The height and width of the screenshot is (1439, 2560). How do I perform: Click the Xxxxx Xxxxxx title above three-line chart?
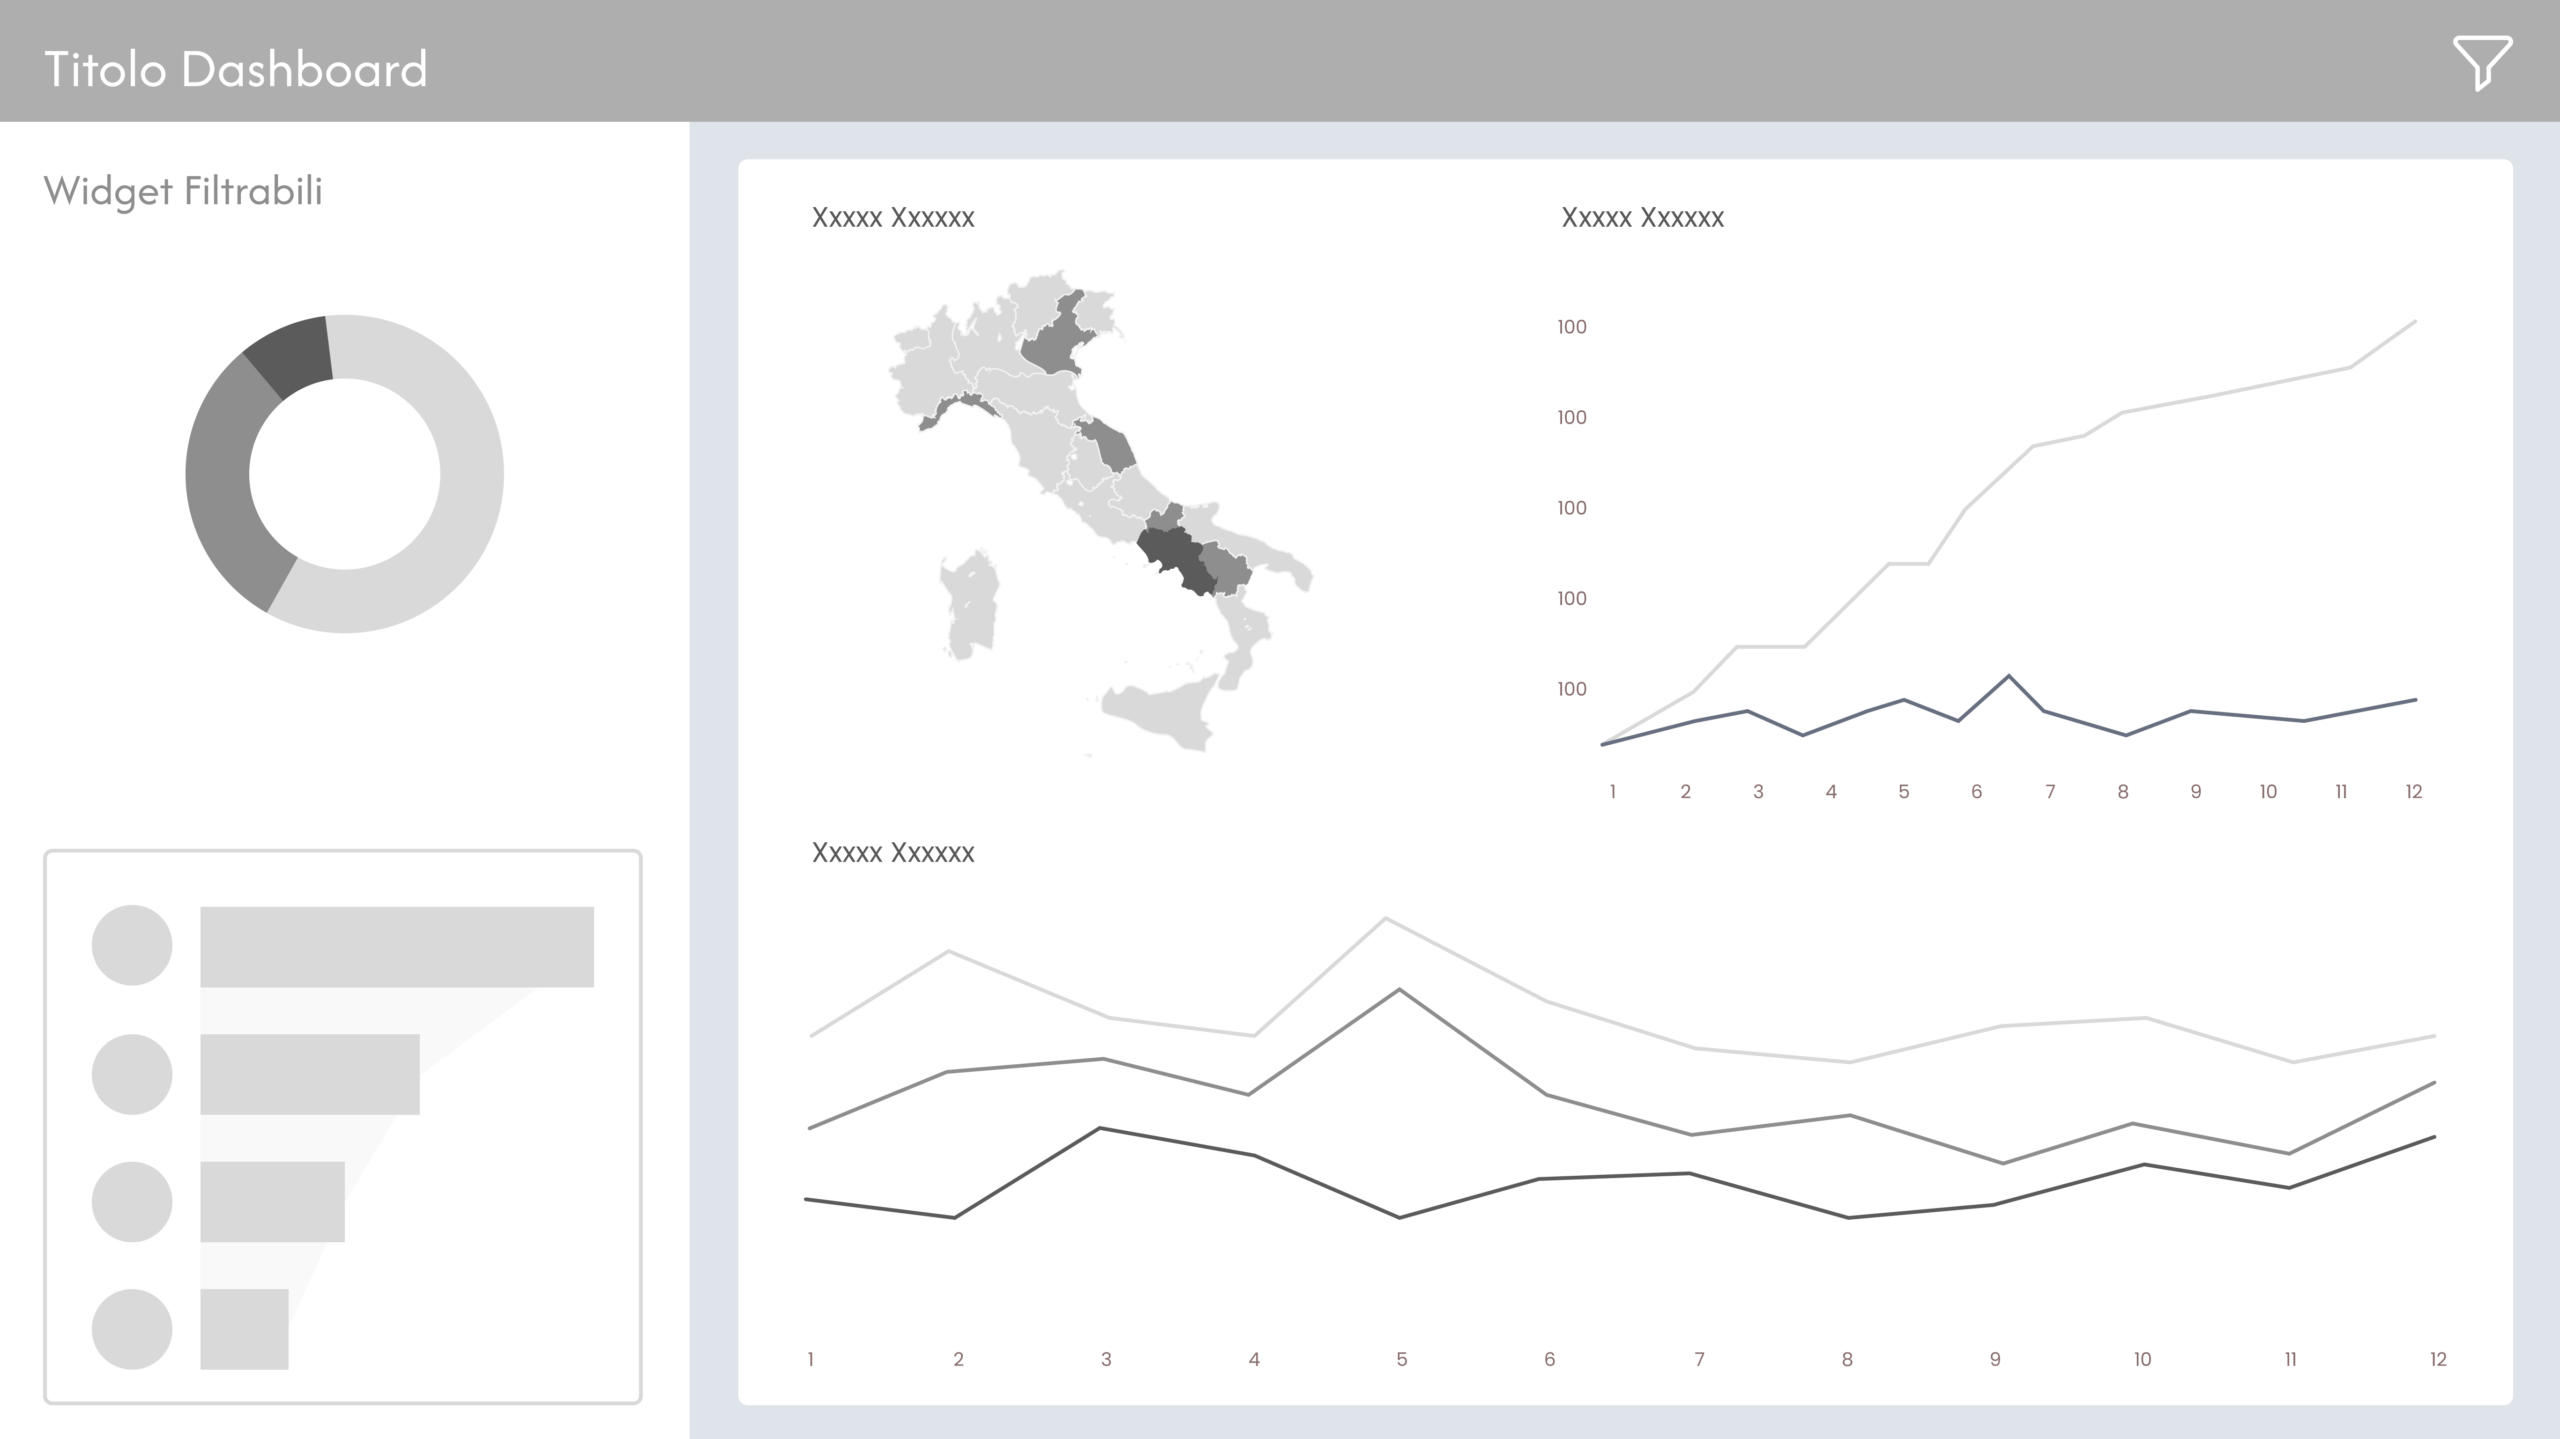point(893,852)
